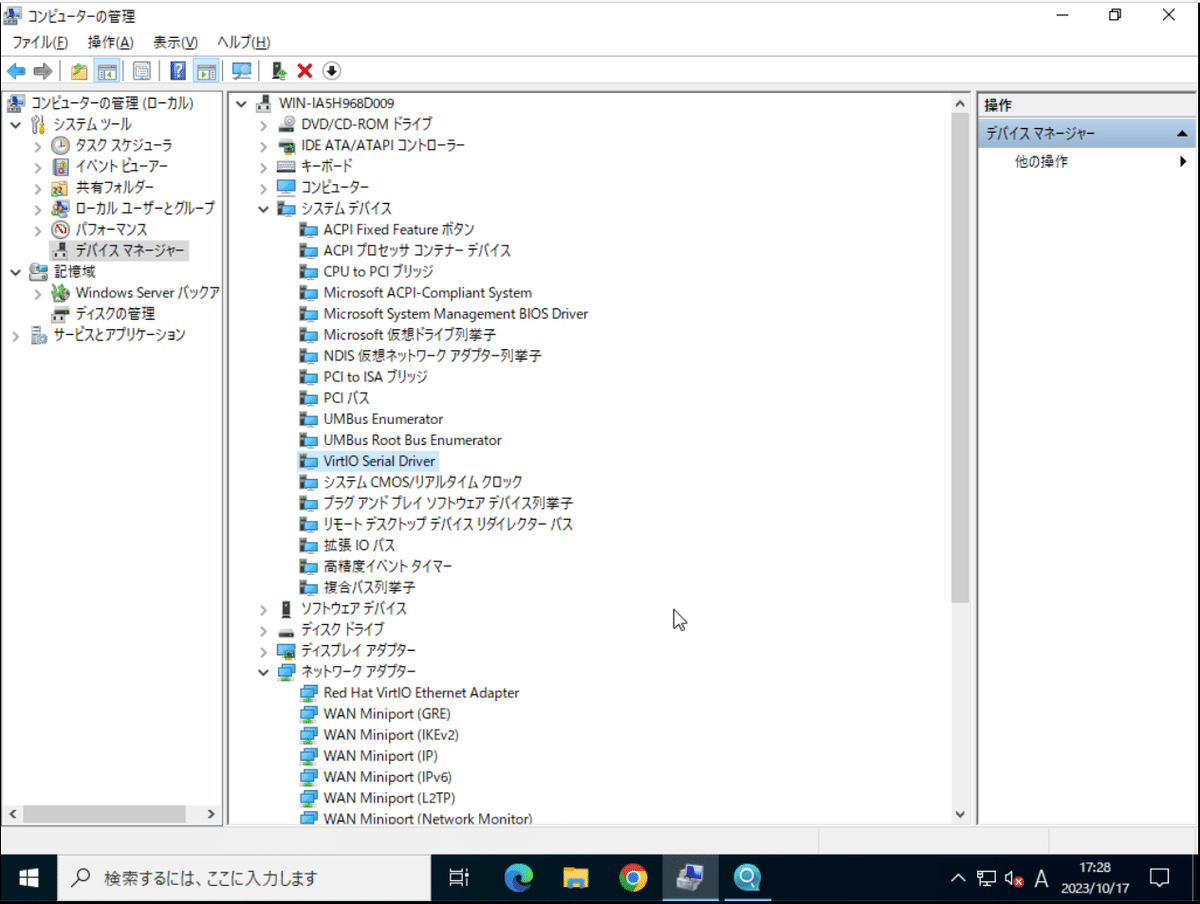The width and height of the screenshot is (1200, 904).
Task: Select UMBus Root Bus Enumerator device
Action: [x=412, y=440]
